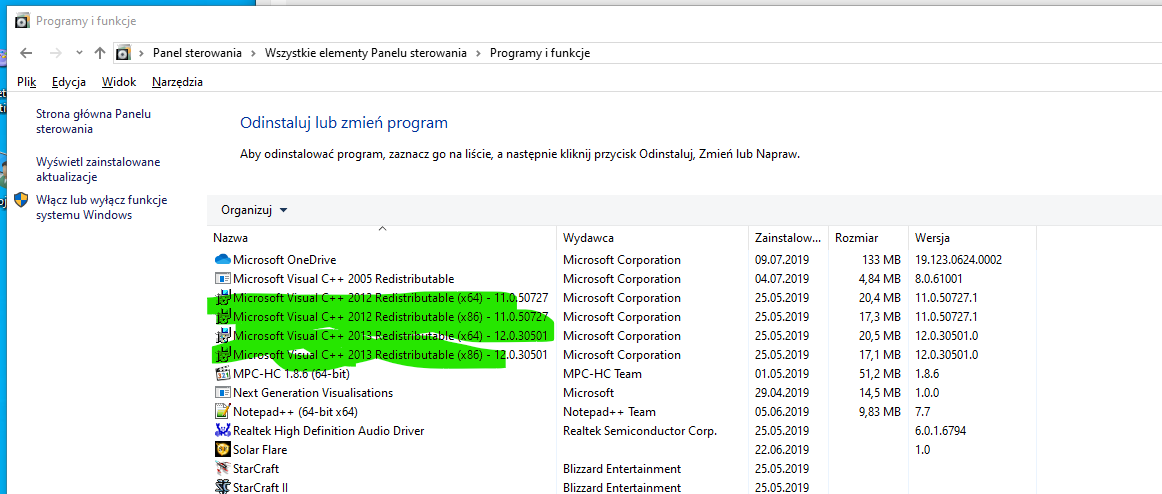Open Strona główna Panelu sterowania link
Screen dimensions: 1162x494
coord(93,121)
